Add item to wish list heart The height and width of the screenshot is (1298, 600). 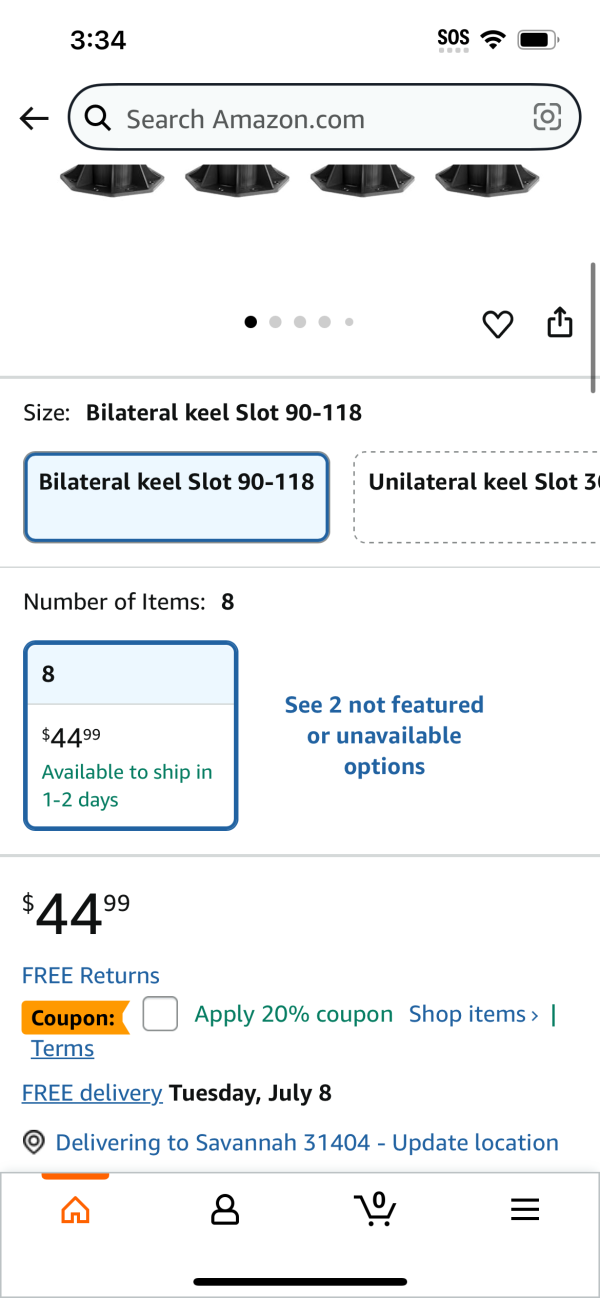point(498,324)
